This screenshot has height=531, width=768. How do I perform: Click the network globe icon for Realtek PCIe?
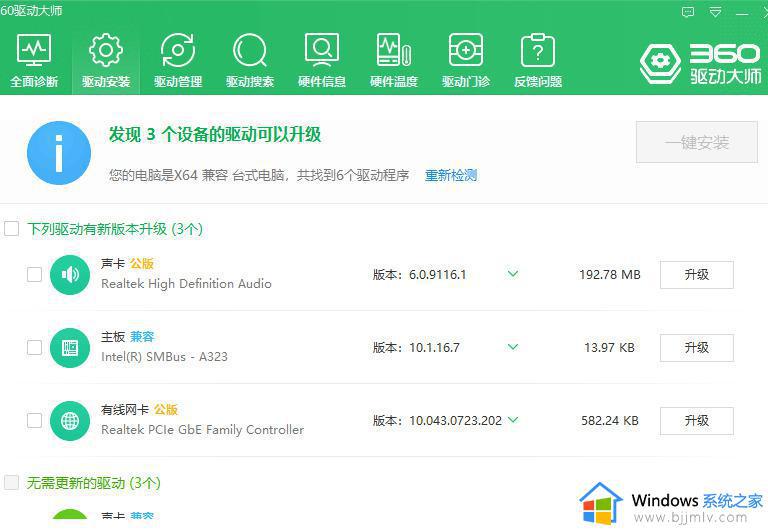coord(70,421)
